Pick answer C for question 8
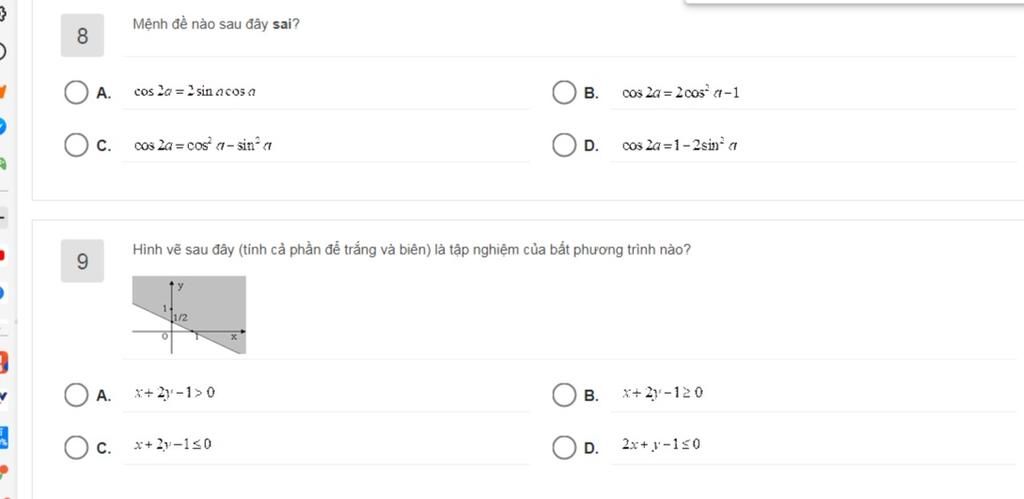The width and height of the screenshot is (1024, 499). pos(76,146)
